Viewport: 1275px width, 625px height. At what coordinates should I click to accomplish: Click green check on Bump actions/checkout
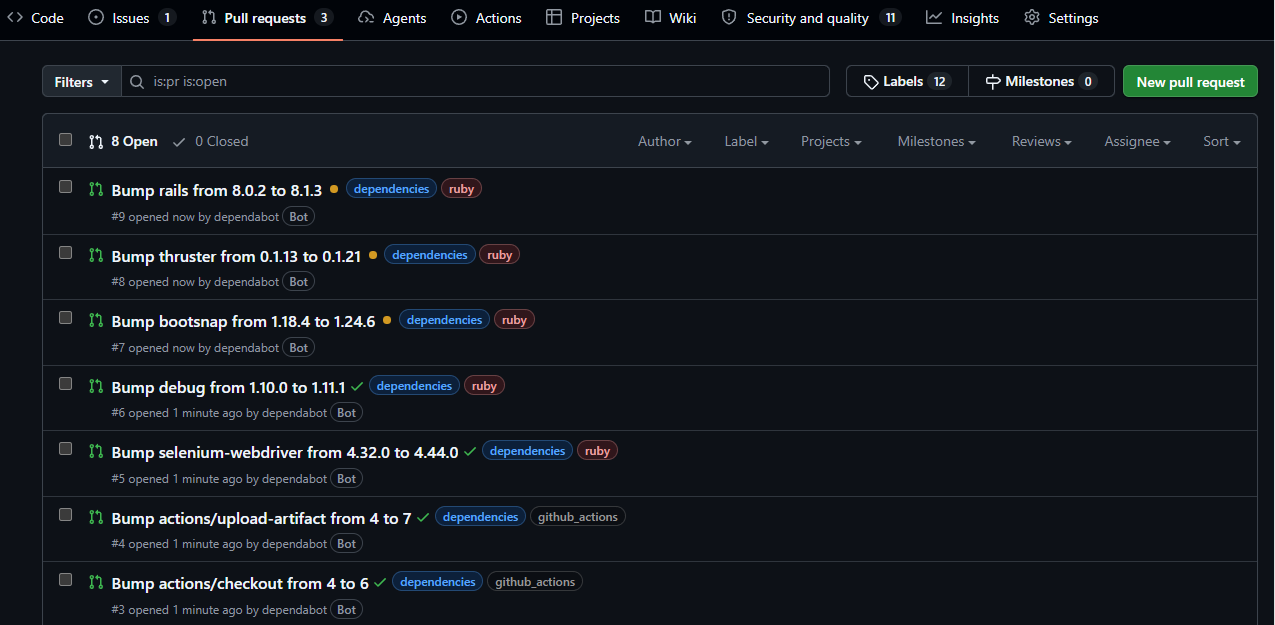point(380,583)
